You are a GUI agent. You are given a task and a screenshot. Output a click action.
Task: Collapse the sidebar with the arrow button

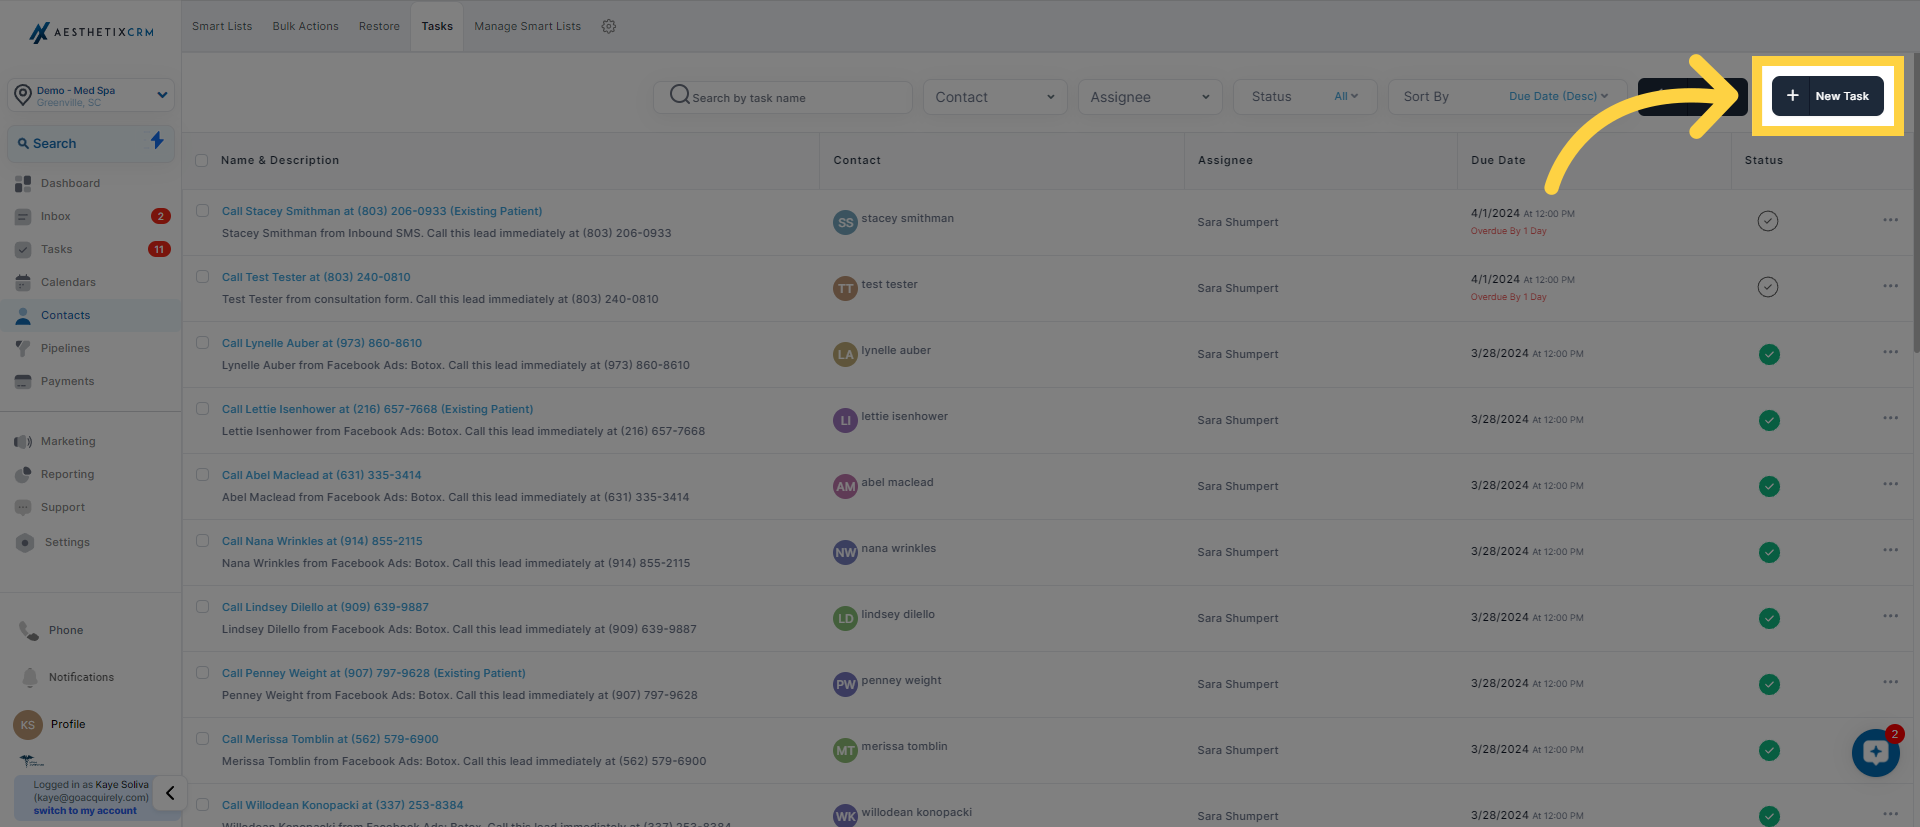pyautogui.click(x=170, y=793)
